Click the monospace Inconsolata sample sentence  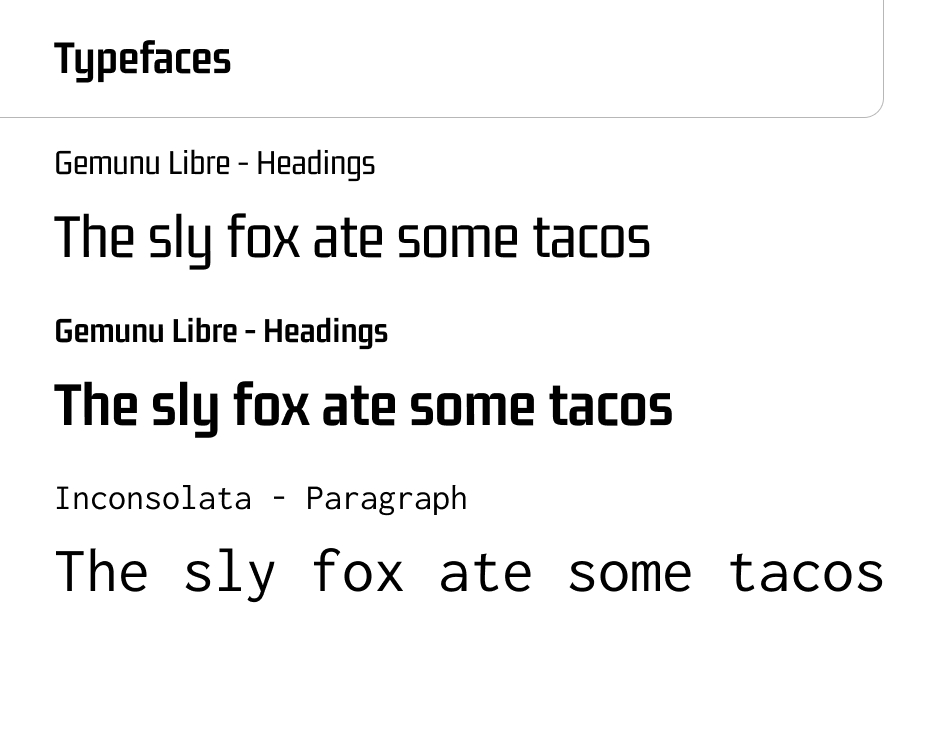[x=469, y=573]
